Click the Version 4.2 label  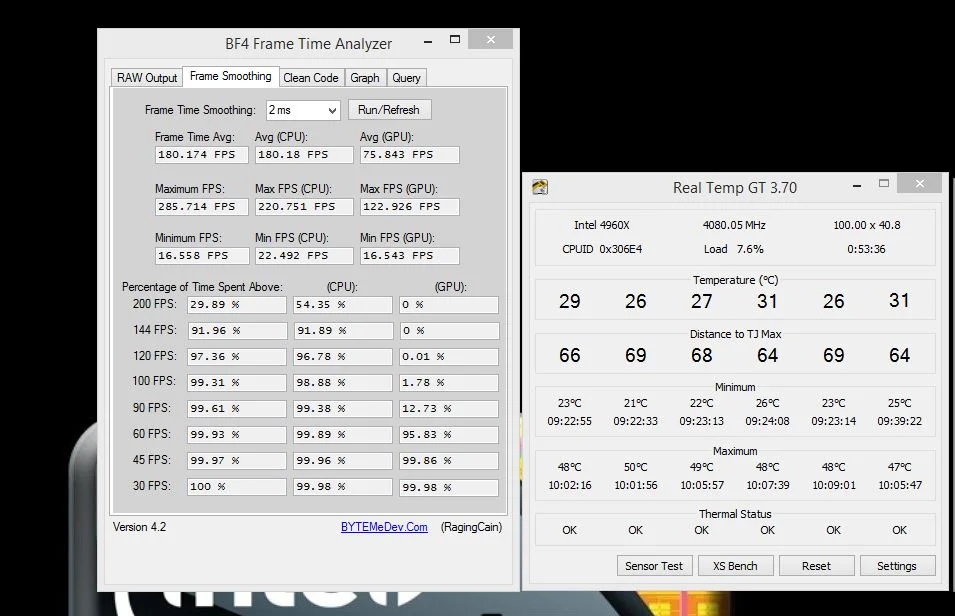click(139, 527)
